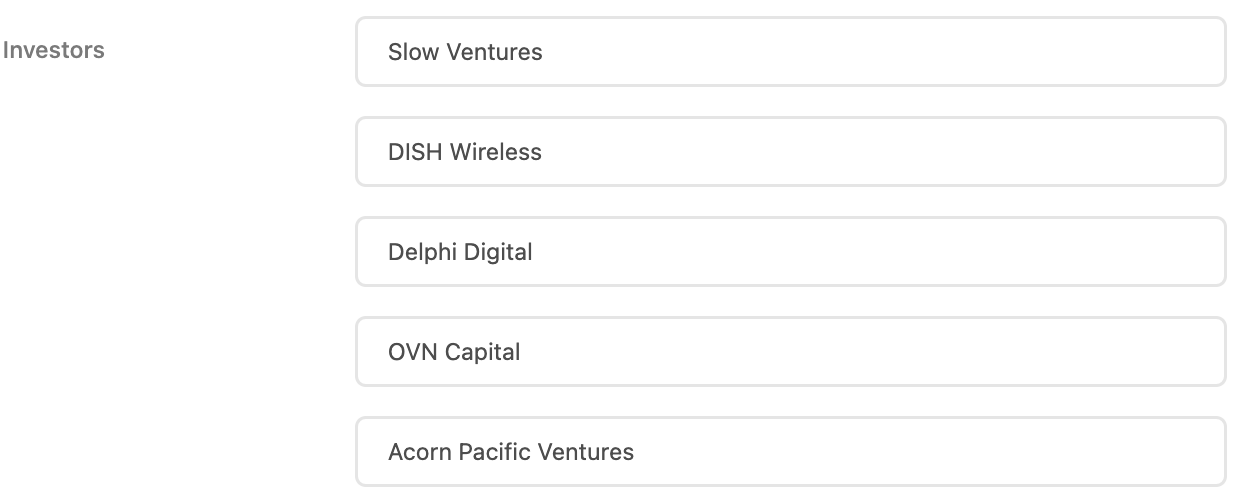The image size is (1246, 496).
Task: Focus the DISH Wireless input field
Action: coord(790,152)
